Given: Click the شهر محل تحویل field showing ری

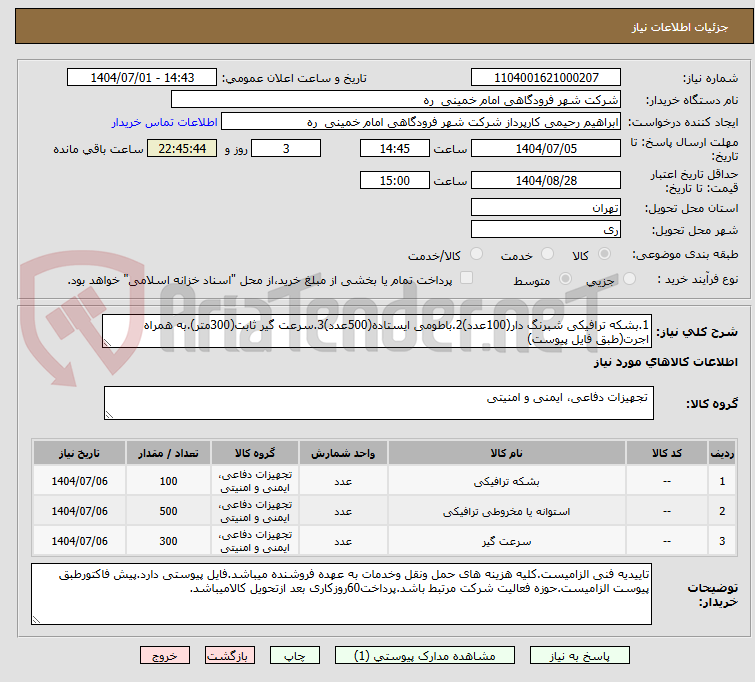Looking at the screenshot, I should pyautogui.click(x=545, y=229).
